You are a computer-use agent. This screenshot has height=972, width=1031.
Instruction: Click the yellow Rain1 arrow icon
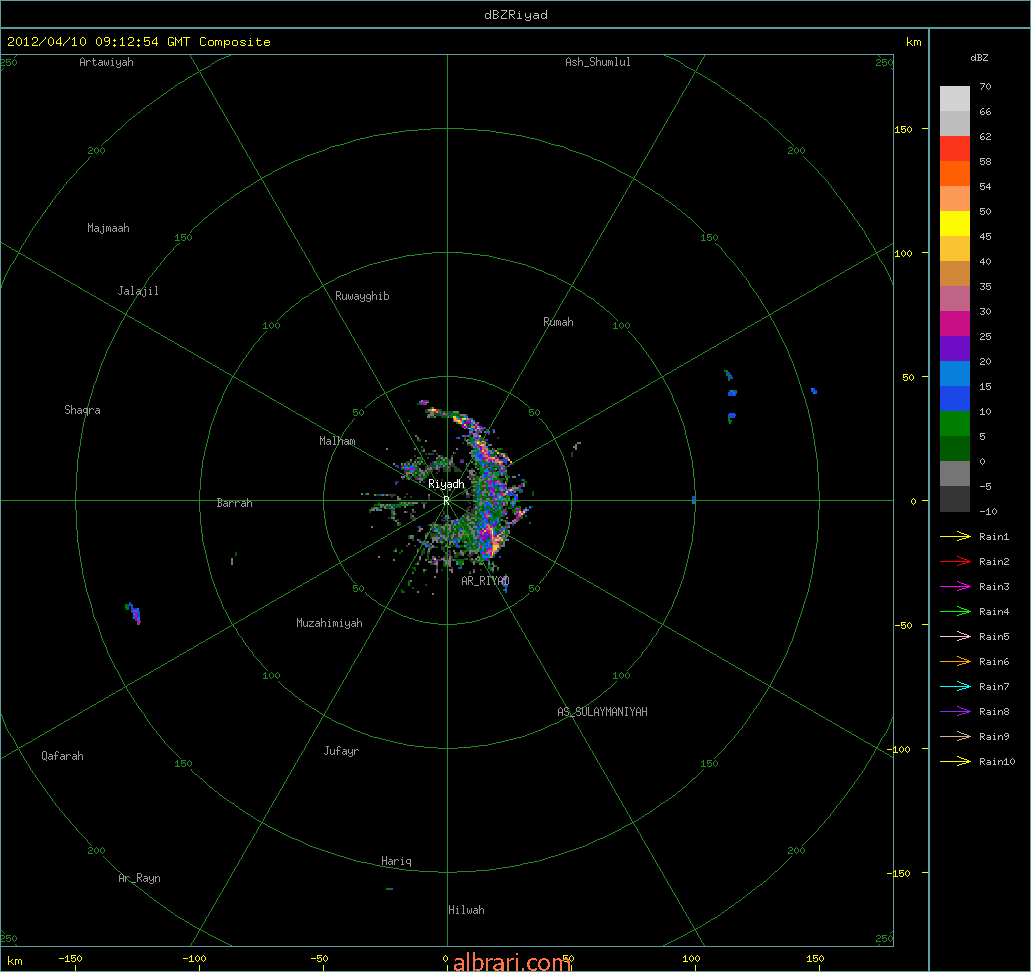[955, 537]
